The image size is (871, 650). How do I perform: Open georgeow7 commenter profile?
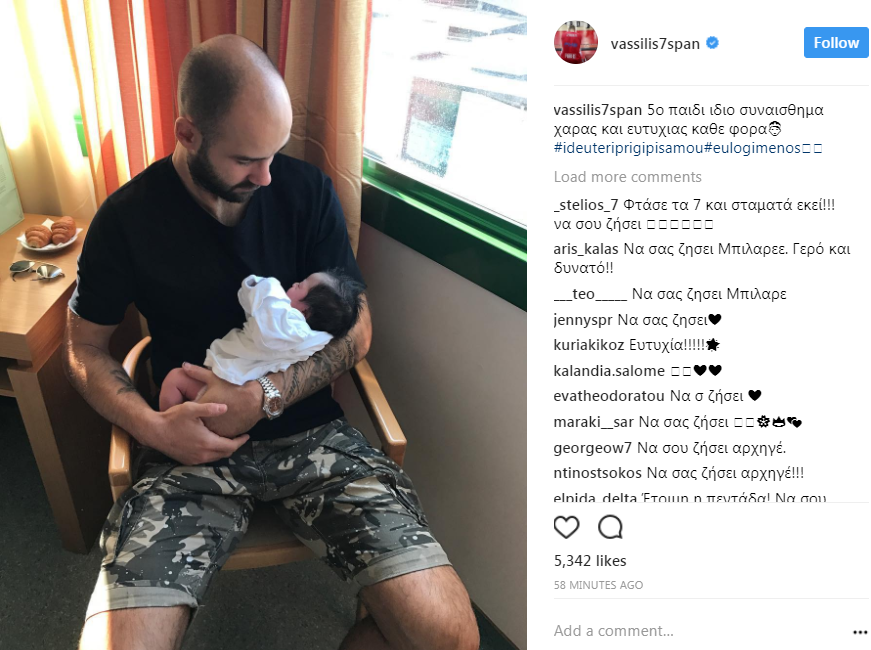tap(593, 448)
